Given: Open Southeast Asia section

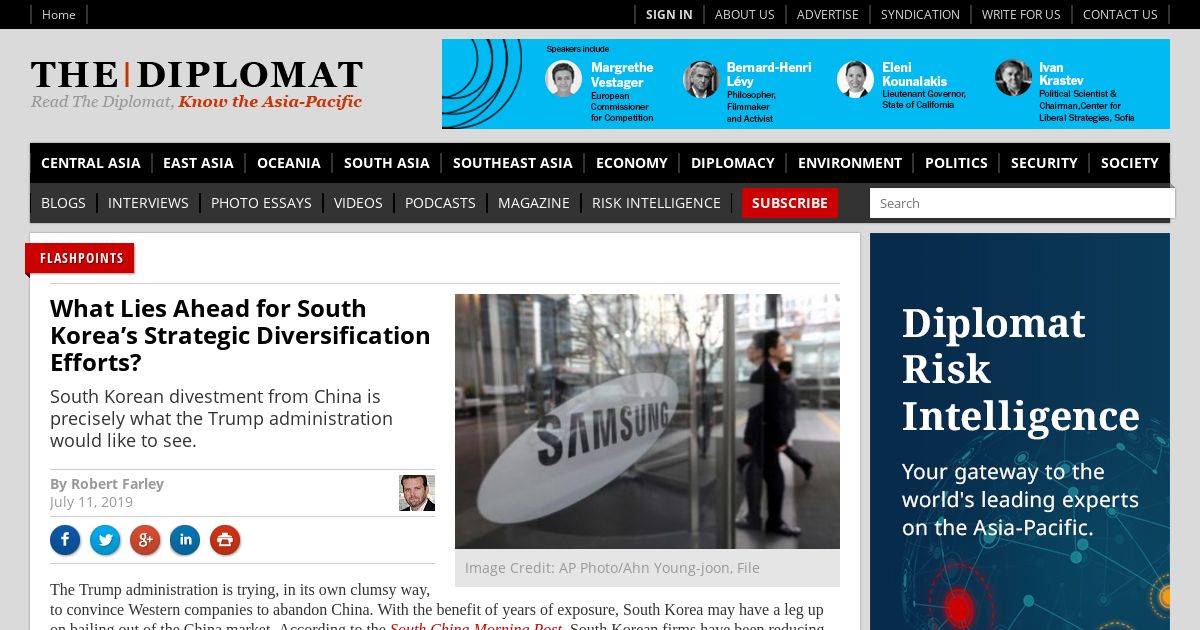Looking at the screenshot, I should [x=513, y=163].
